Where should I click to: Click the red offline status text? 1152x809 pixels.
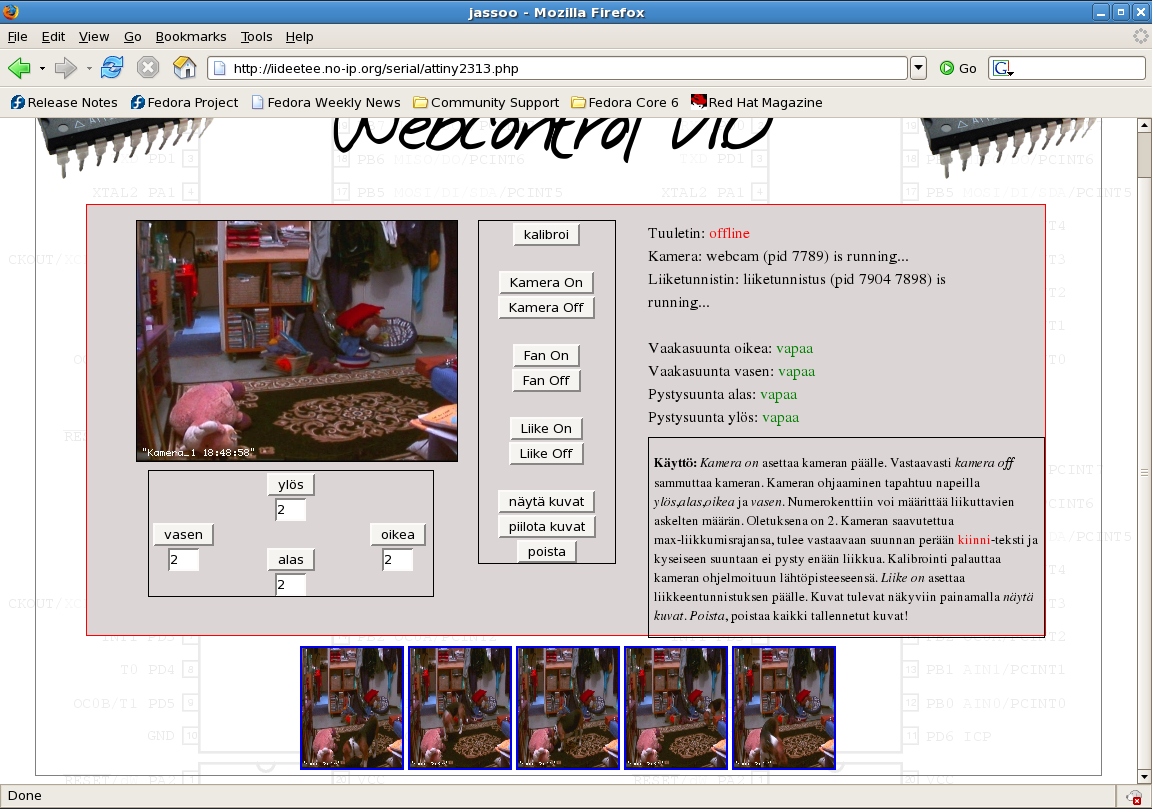[730, 233]
